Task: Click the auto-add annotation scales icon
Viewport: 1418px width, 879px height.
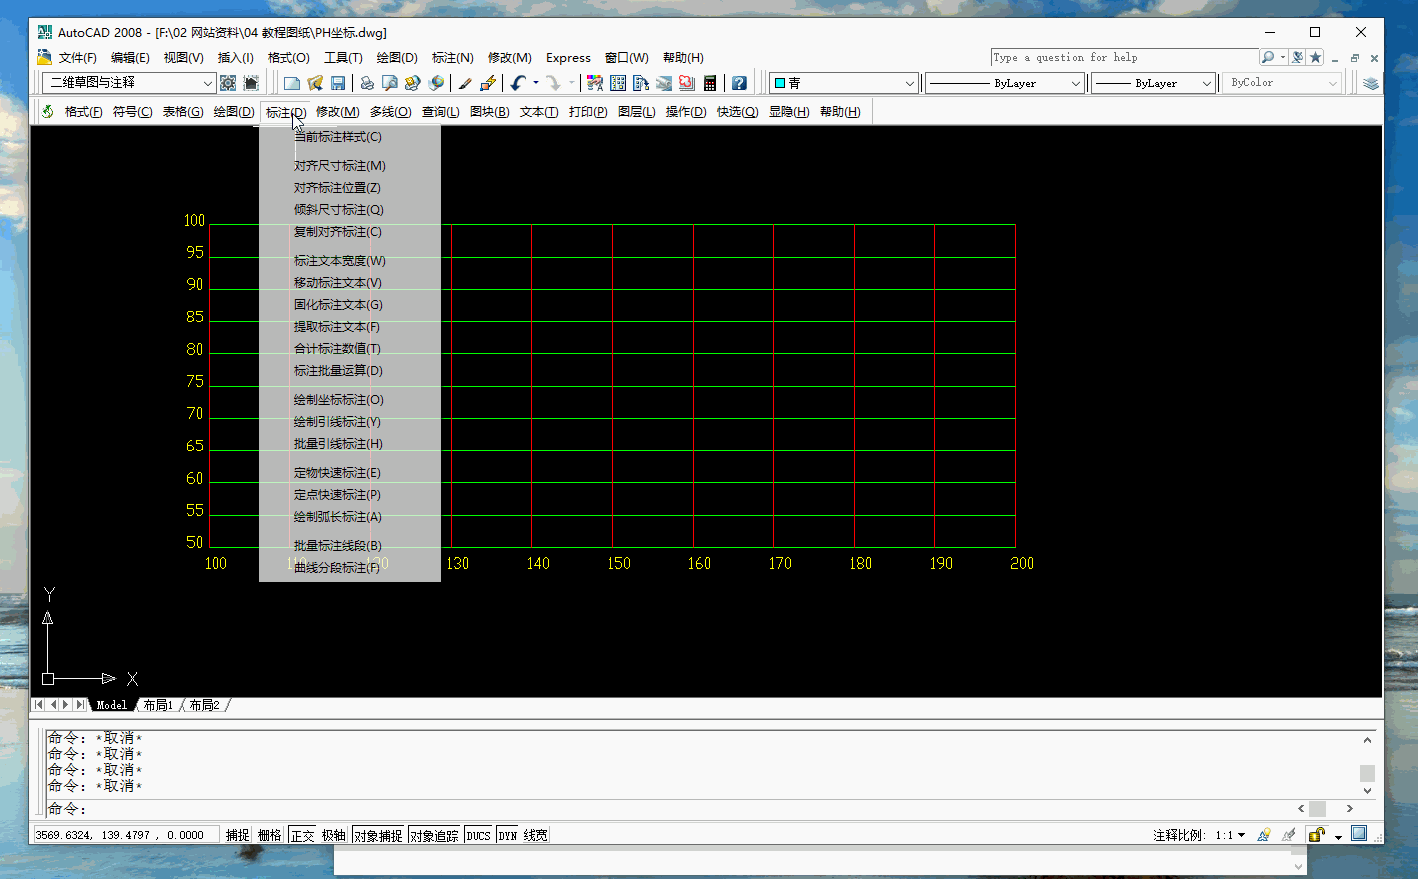Action: point(1289,835)
